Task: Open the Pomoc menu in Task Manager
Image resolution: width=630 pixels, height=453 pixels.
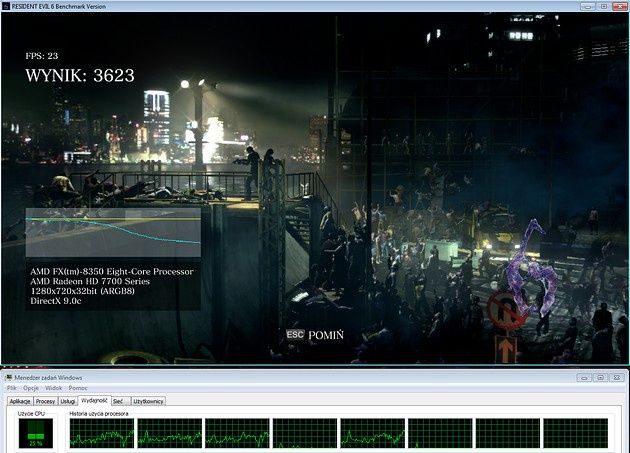Action: point(78,388)
